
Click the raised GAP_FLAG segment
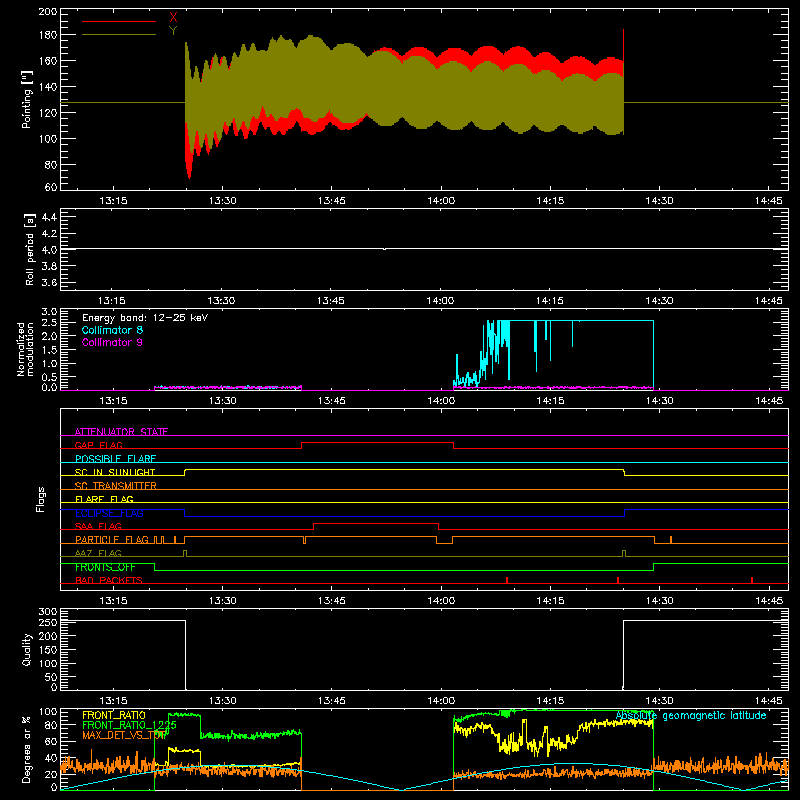[378, 443]
